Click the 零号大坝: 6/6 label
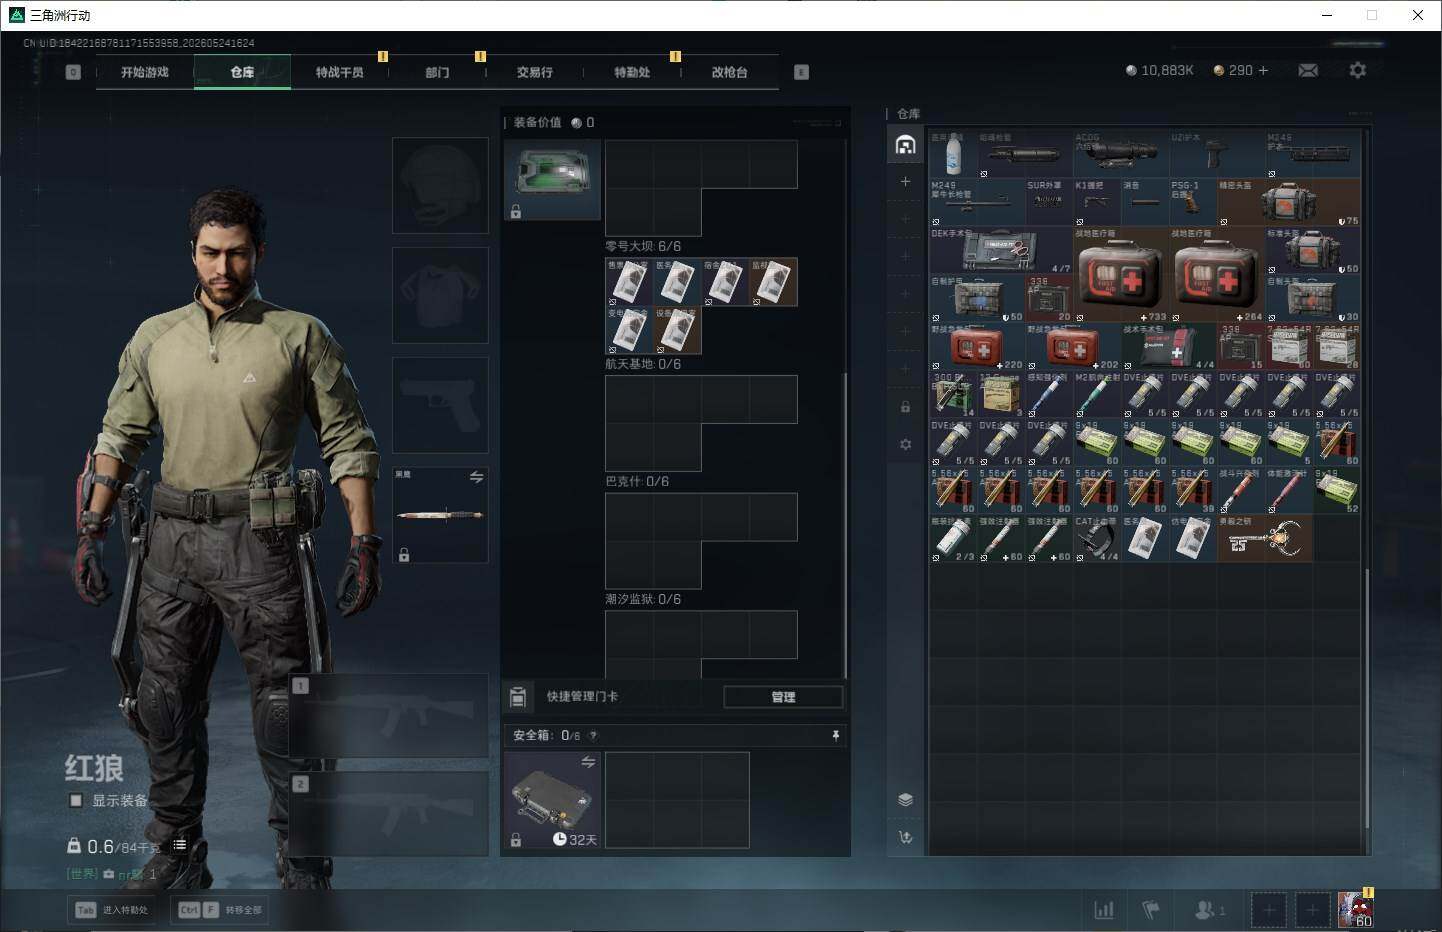Viewport: 1442px width, 932px height. pos(643,246)
